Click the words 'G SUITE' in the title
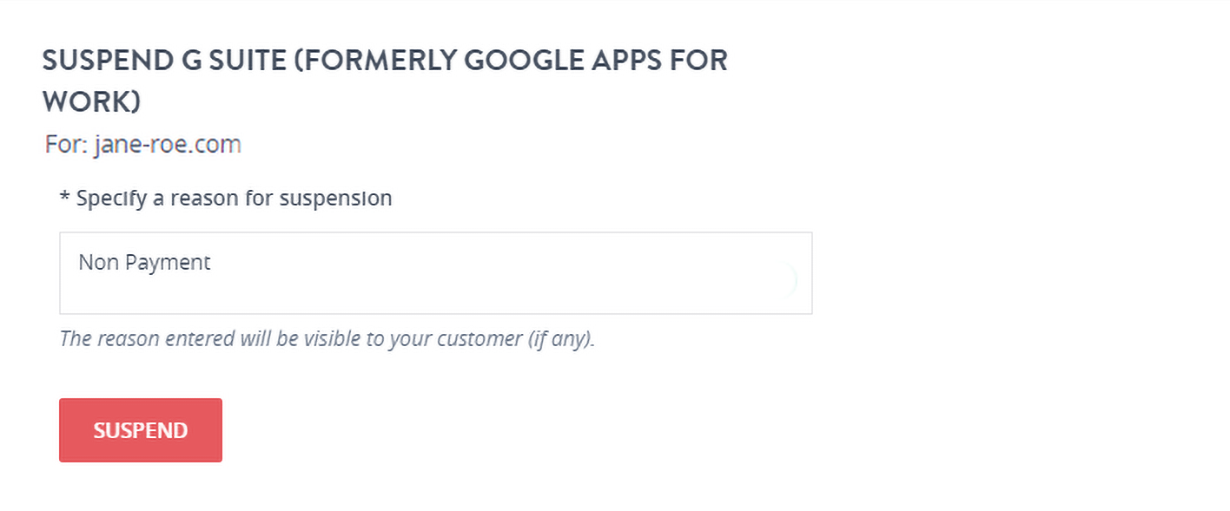The width and height of the screenshot is (1230, 511). click(x=220, y=60)
